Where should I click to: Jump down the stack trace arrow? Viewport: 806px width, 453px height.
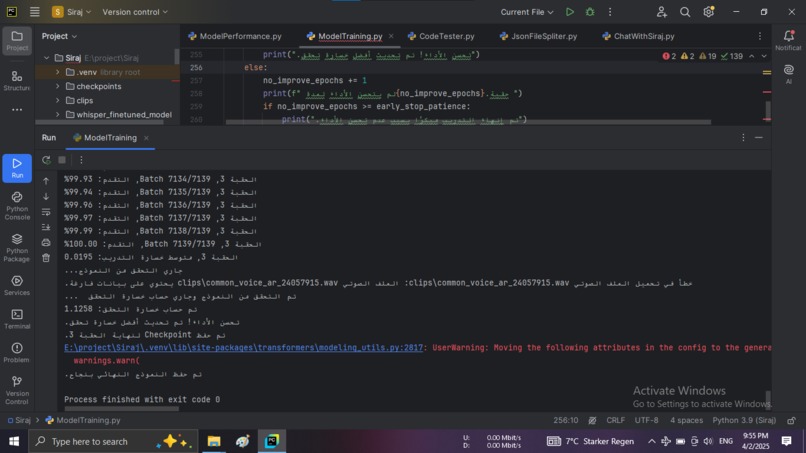pos(46,196)
